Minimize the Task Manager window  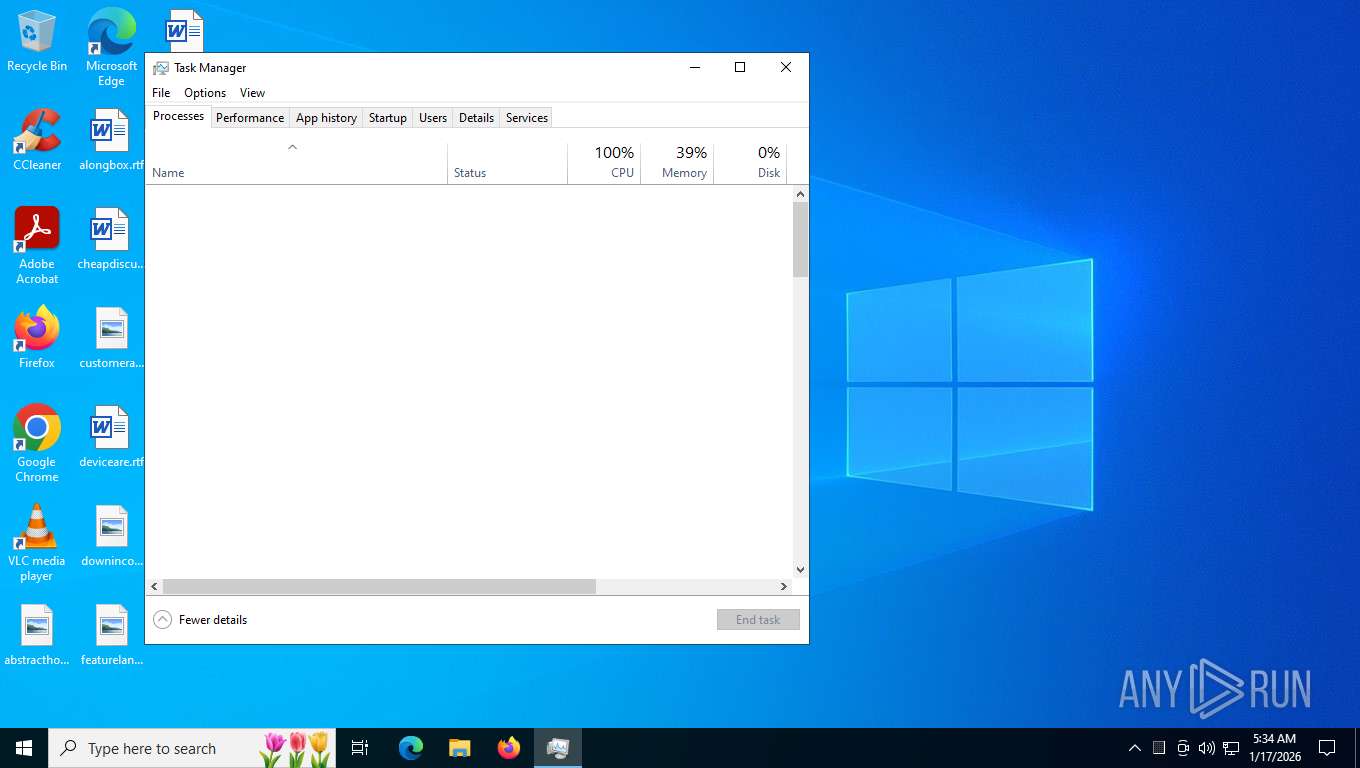pyautogui.click(x=694, y=67)
